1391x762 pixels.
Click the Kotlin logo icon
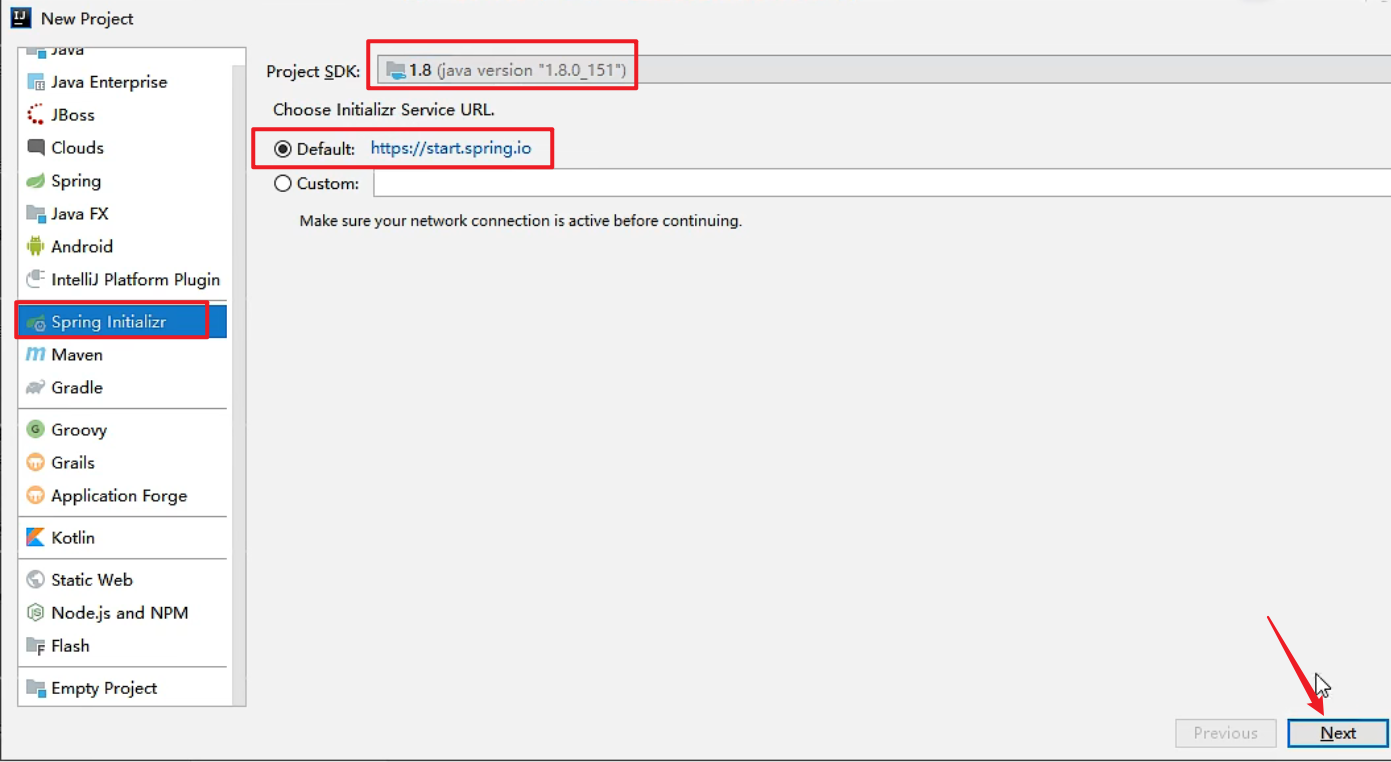click(36, 538)
